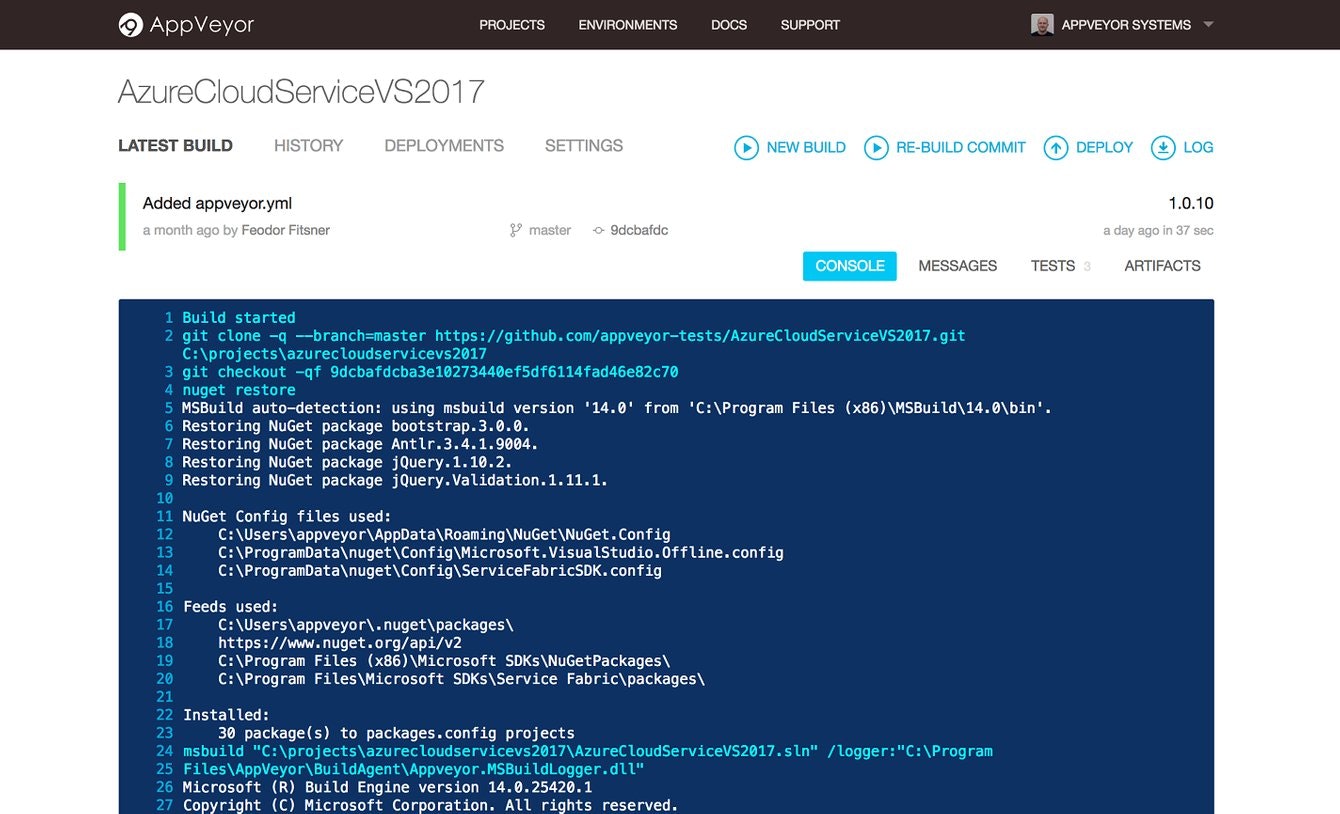Click the NEW BUILD link text
This screenshot has width=1340, height=814.
[x=806, y=148]
